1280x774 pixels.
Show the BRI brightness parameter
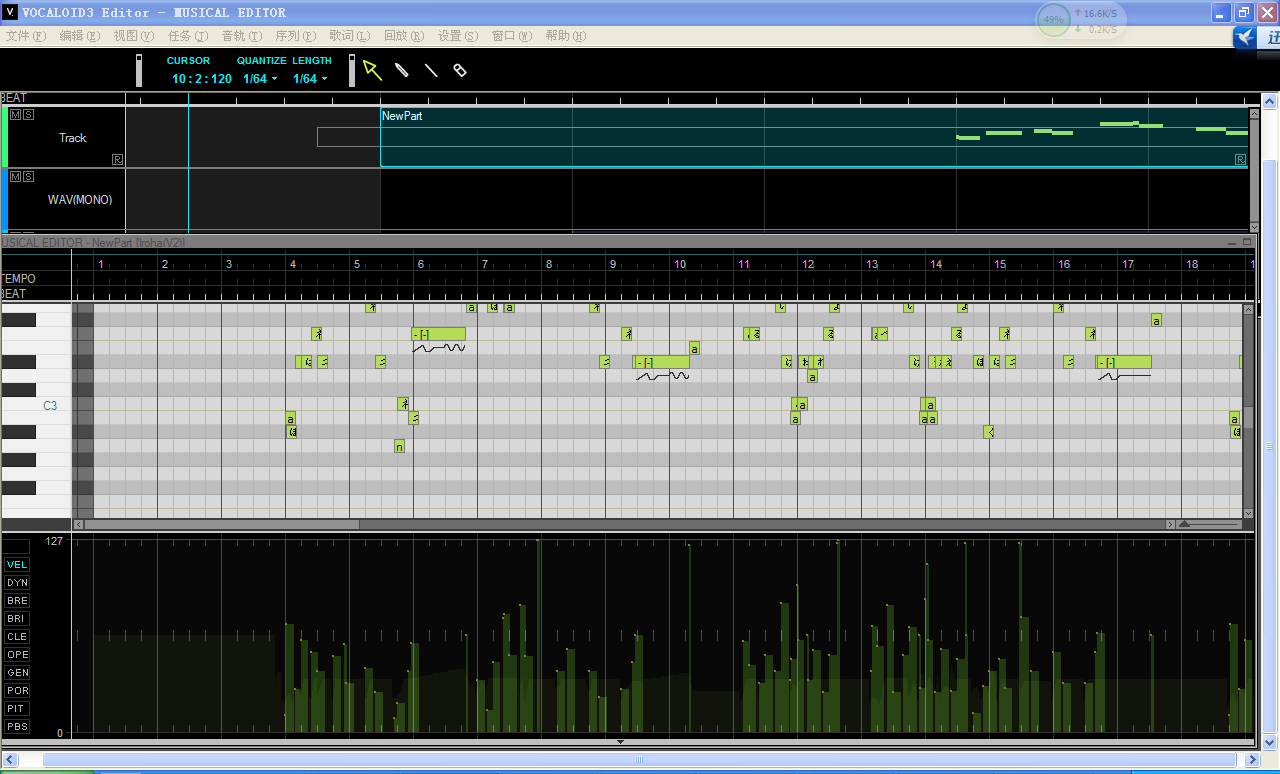coord(17,619)
